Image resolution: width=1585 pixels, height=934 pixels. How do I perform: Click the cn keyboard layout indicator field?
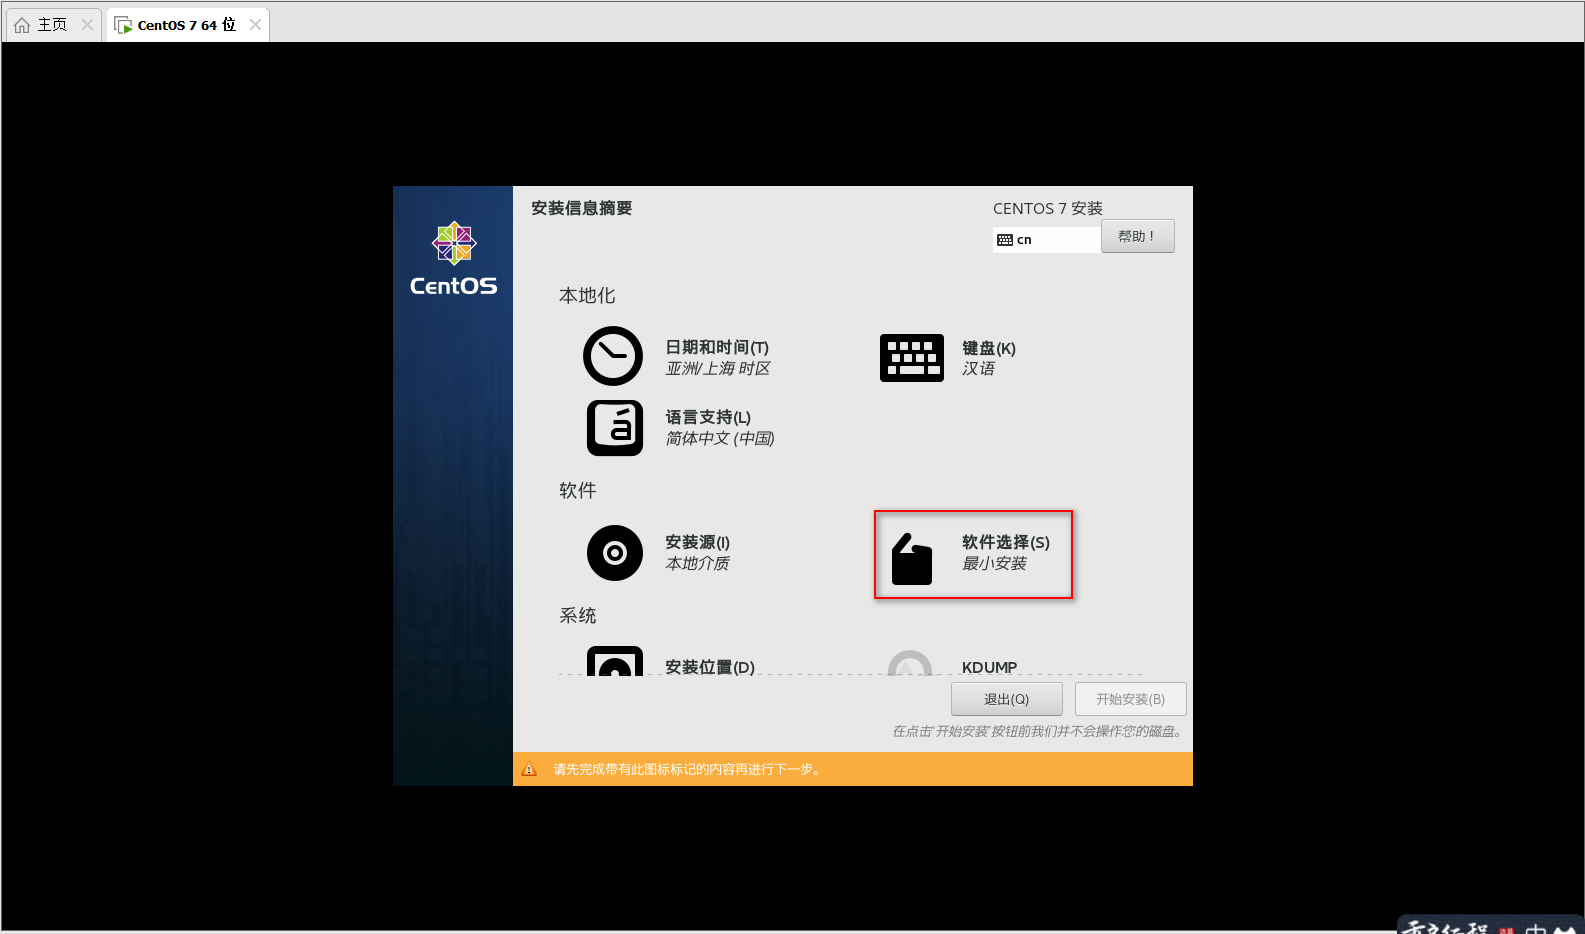(1047, 240)
